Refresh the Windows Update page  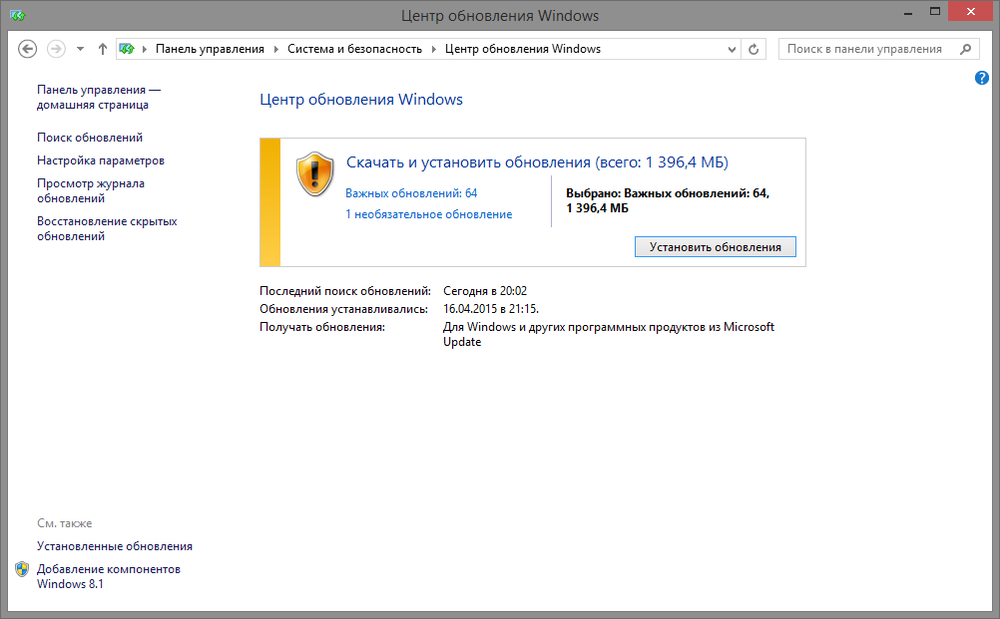[755, 49]
